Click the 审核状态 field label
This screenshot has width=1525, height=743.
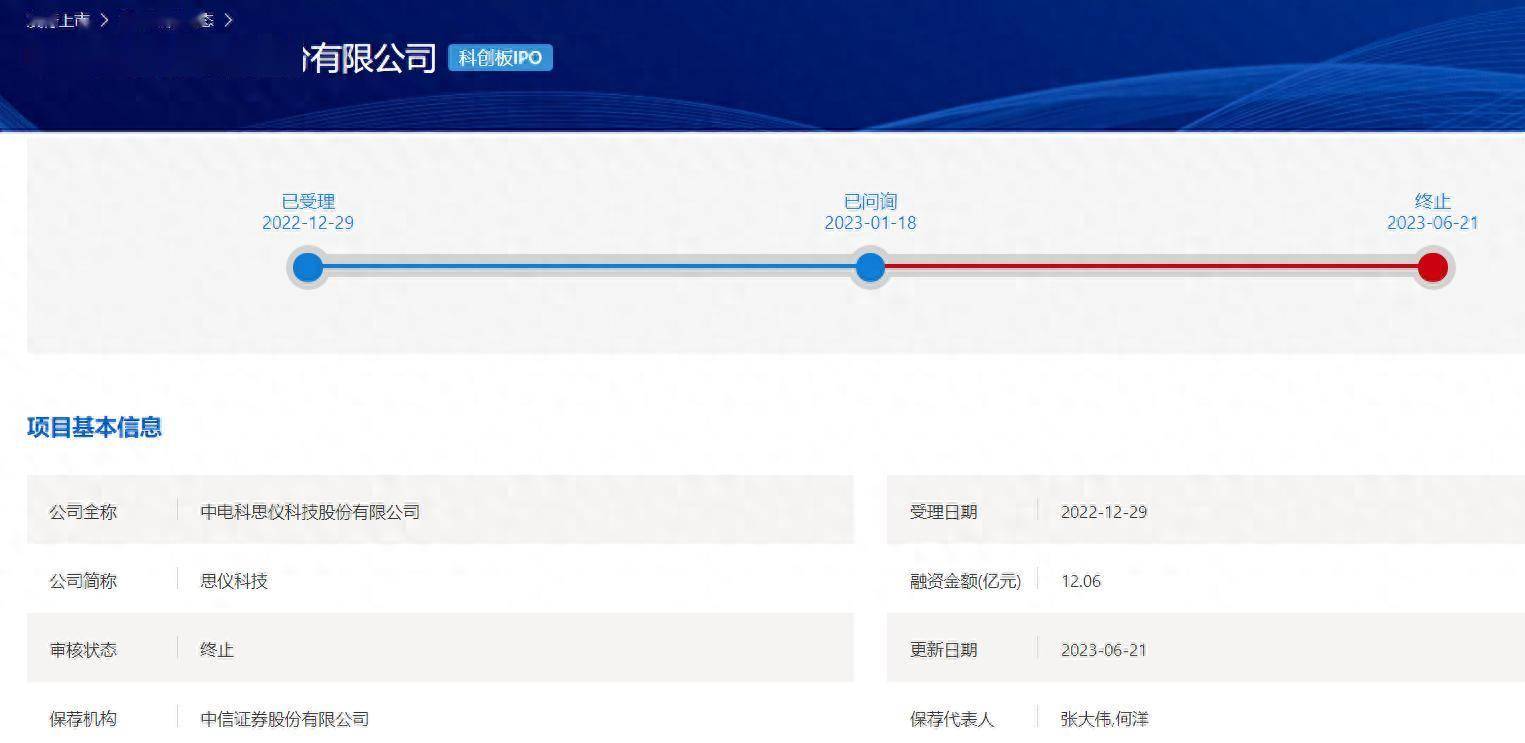click(x=83, y=650)
